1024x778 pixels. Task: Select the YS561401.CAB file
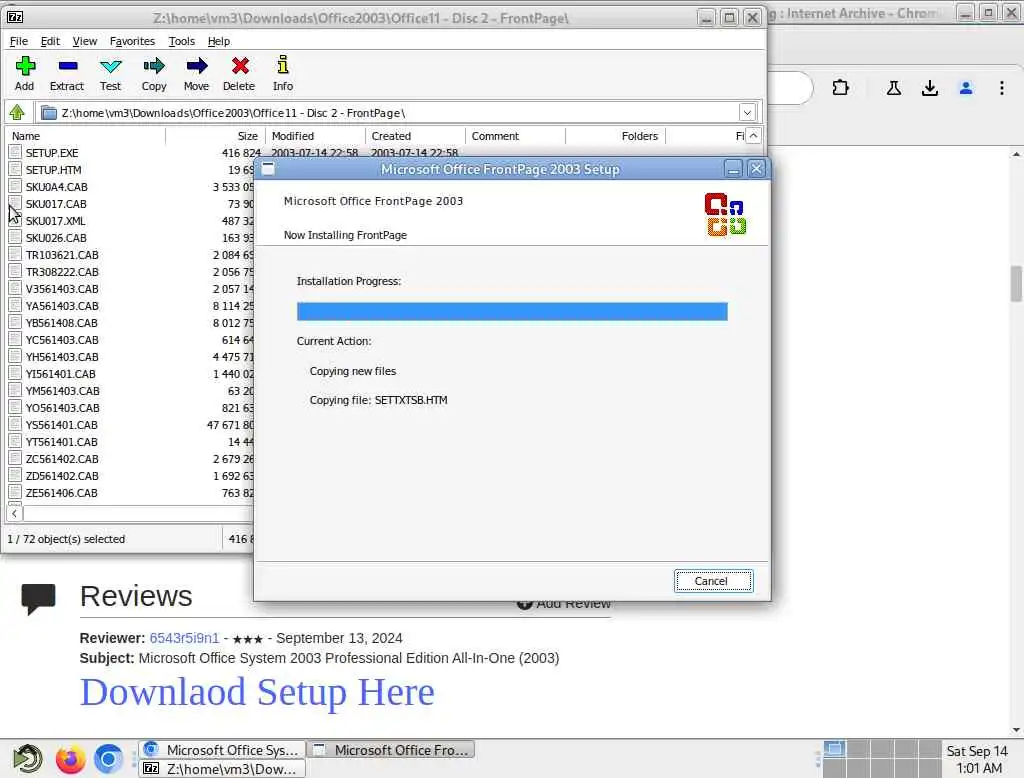(x=61, y=425)
